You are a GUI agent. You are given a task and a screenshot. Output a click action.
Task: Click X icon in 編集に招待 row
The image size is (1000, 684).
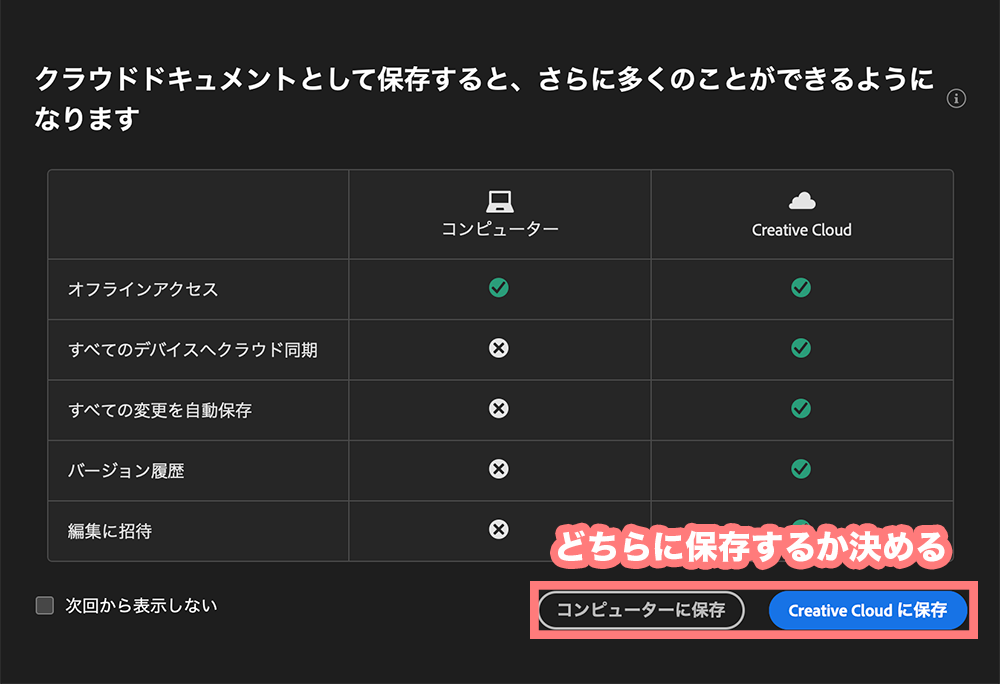[499, 529]
